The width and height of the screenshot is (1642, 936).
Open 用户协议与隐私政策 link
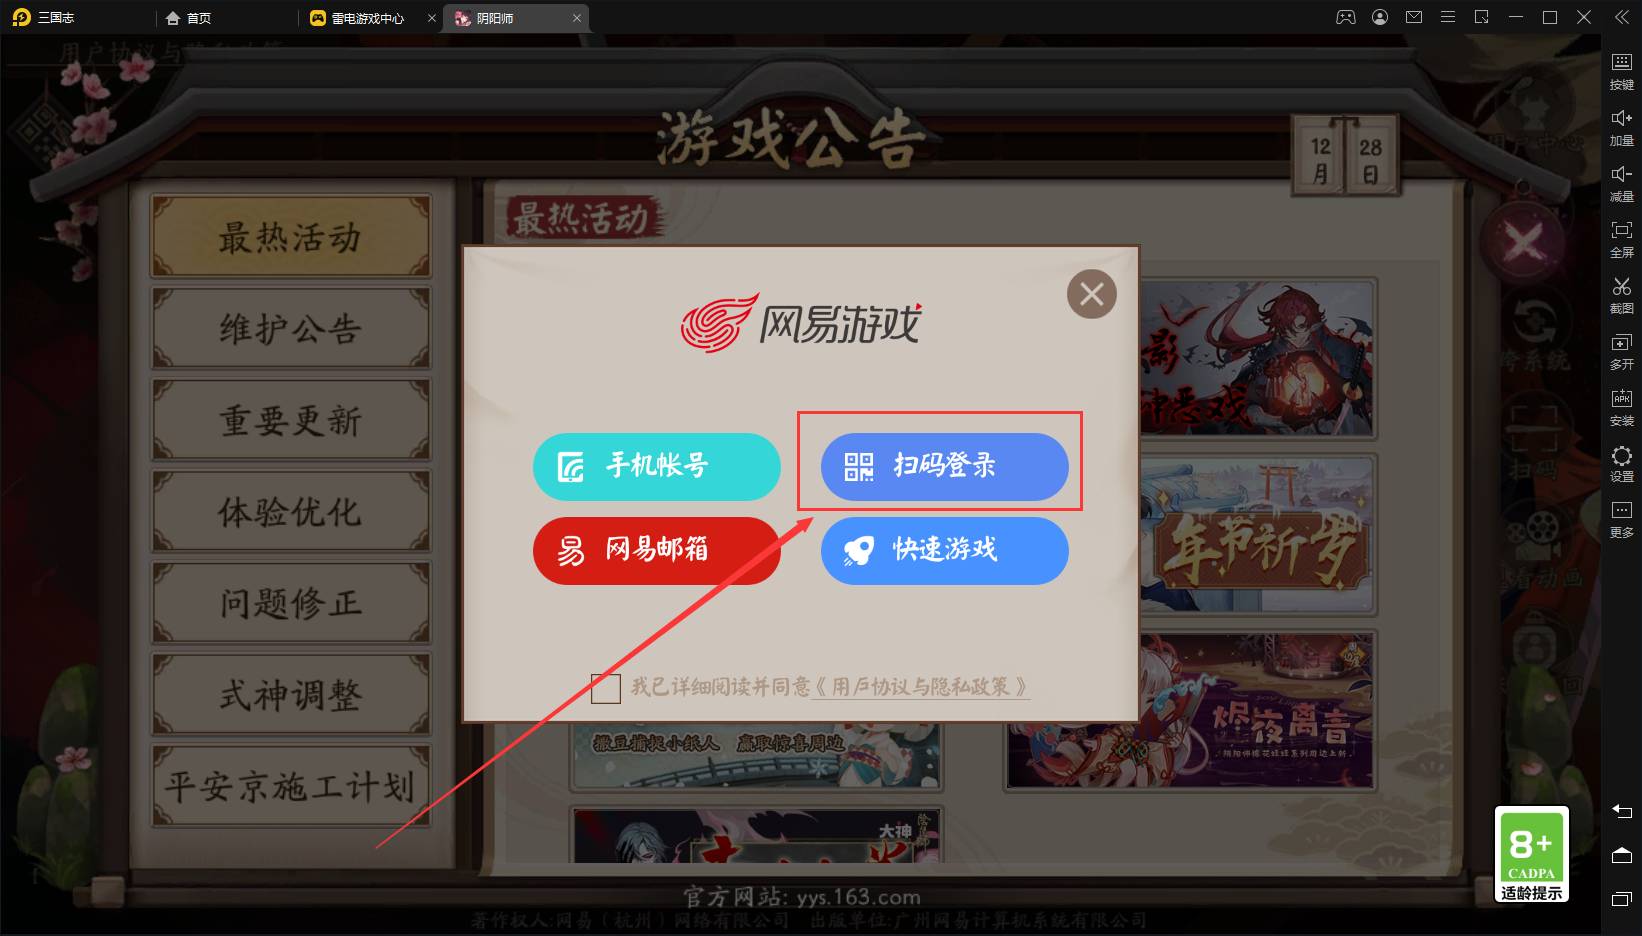(x=921, y=687)
